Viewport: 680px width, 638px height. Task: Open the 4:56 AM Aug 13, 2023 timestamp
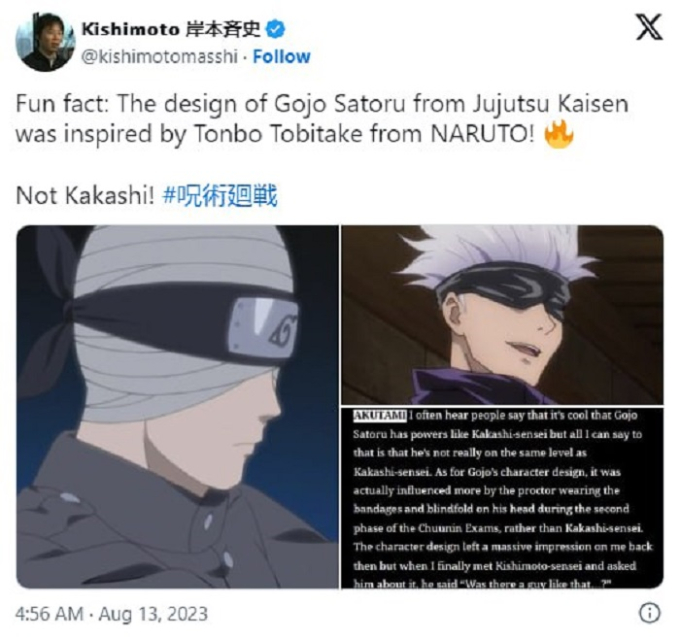point(112,614)
